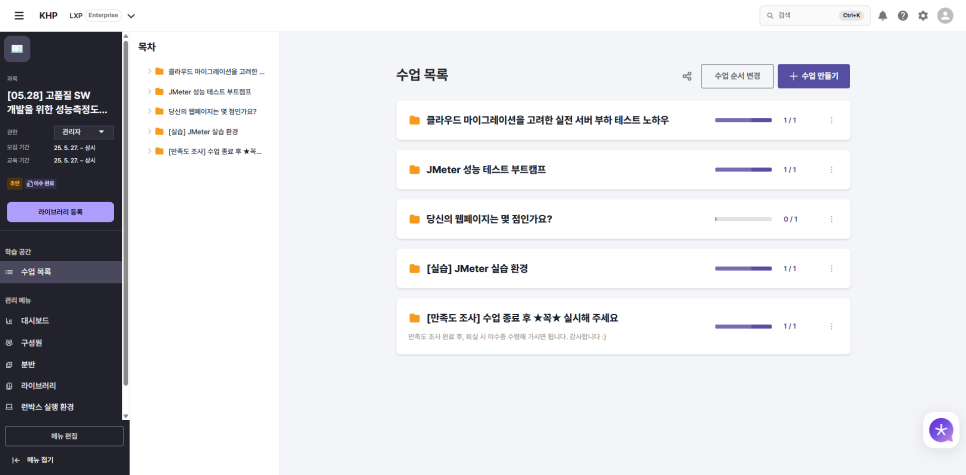Click the course title [05.28] 고품질 SW
Image resolution: width=966 pixels, height=475 pixels.
pyautogui.click(x=57, y=103)
